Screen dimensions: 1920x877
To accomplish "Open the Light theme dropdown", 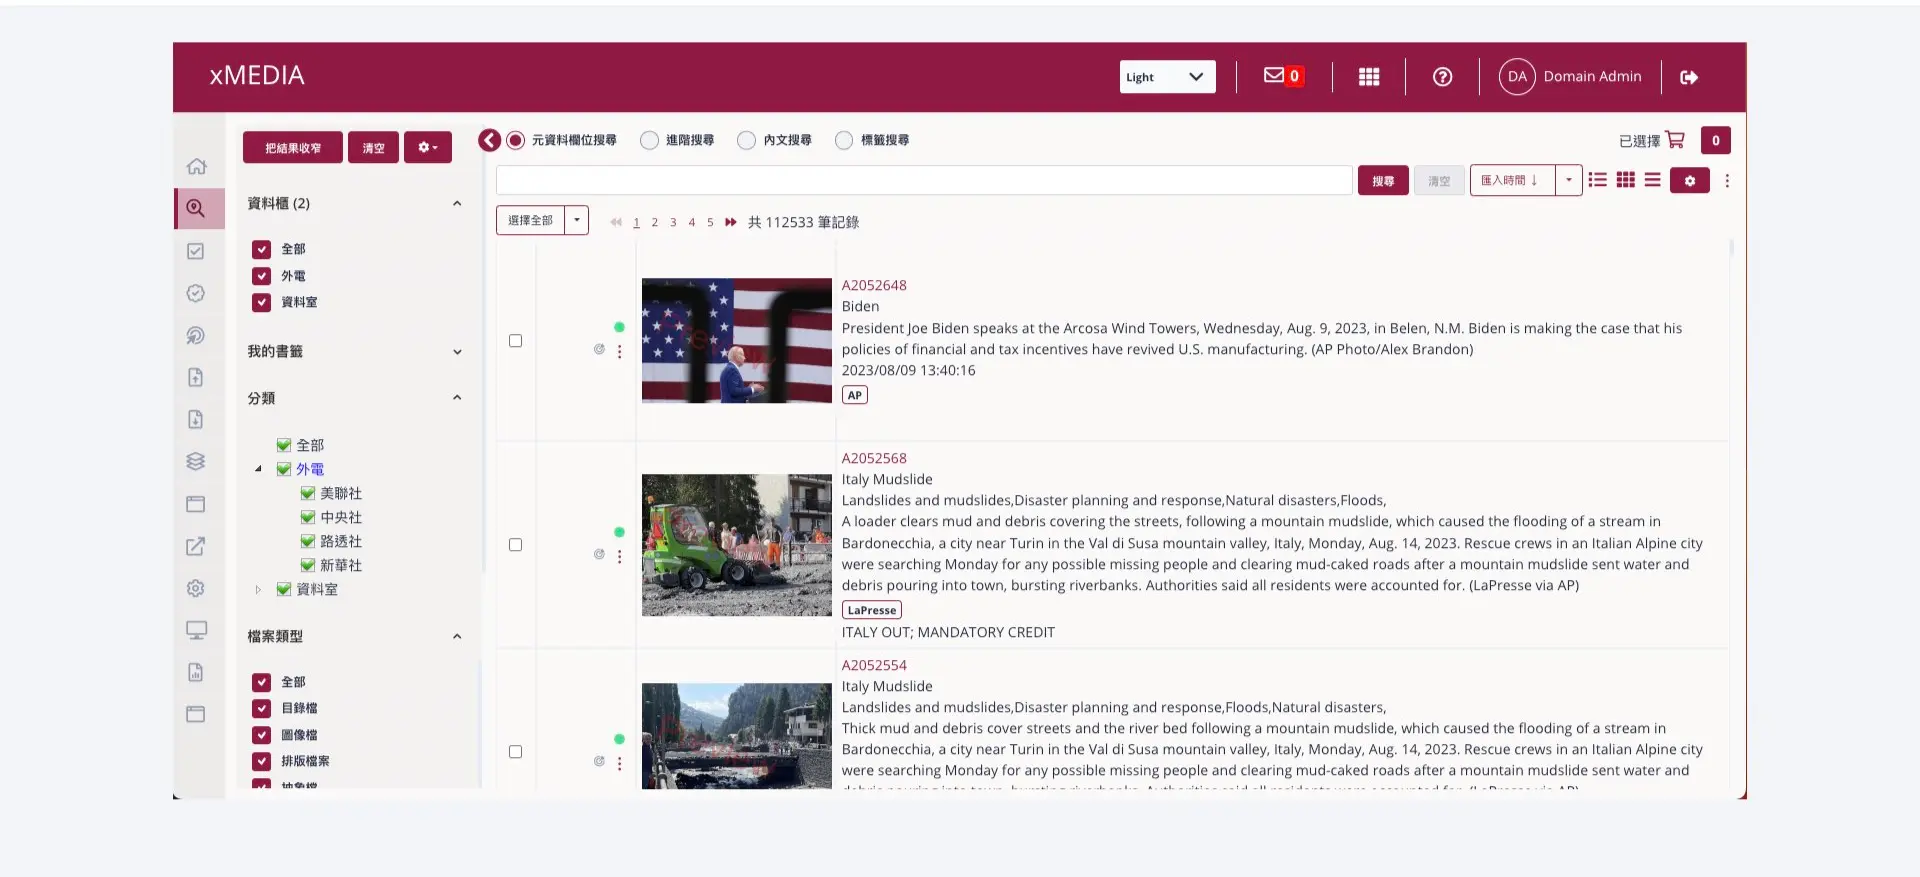I will coord(1167,77).
